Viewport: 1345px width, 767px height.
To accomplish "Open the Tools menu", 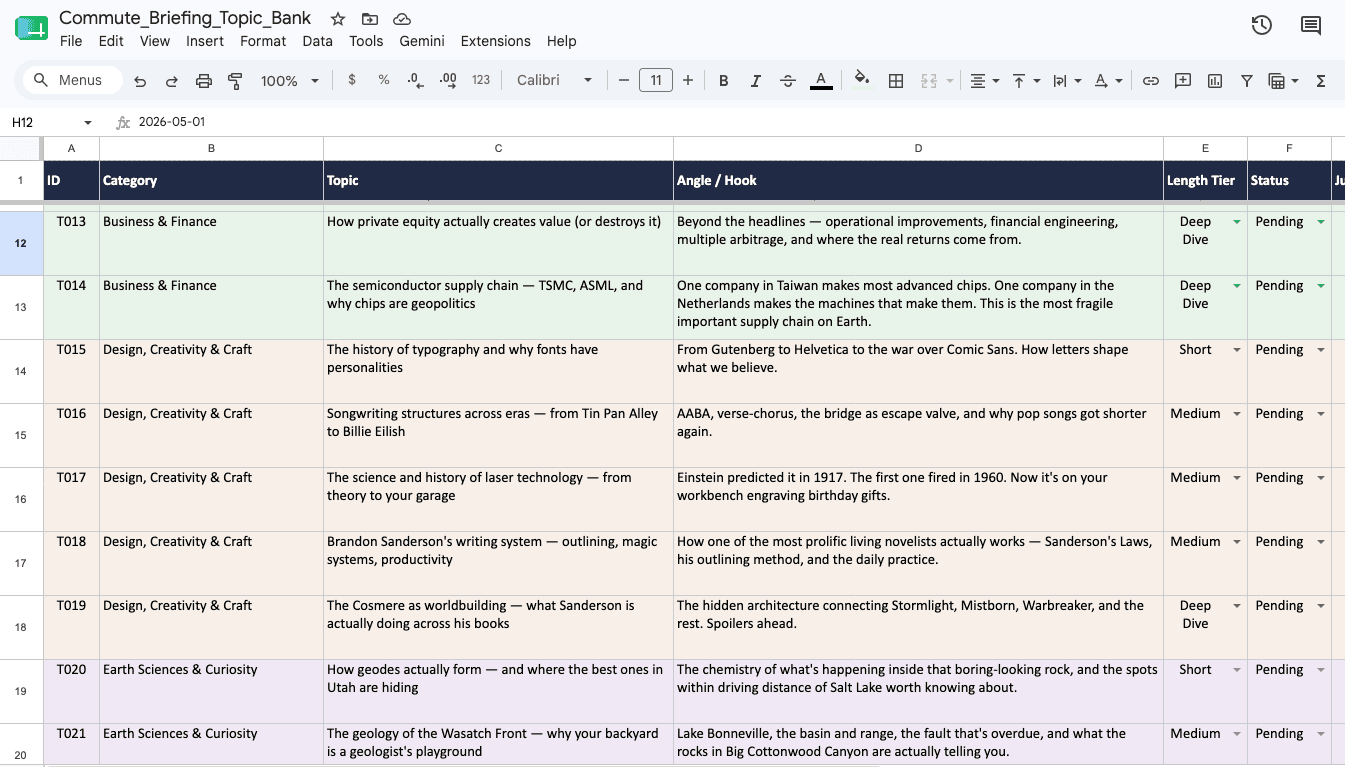I will point(366,41).
